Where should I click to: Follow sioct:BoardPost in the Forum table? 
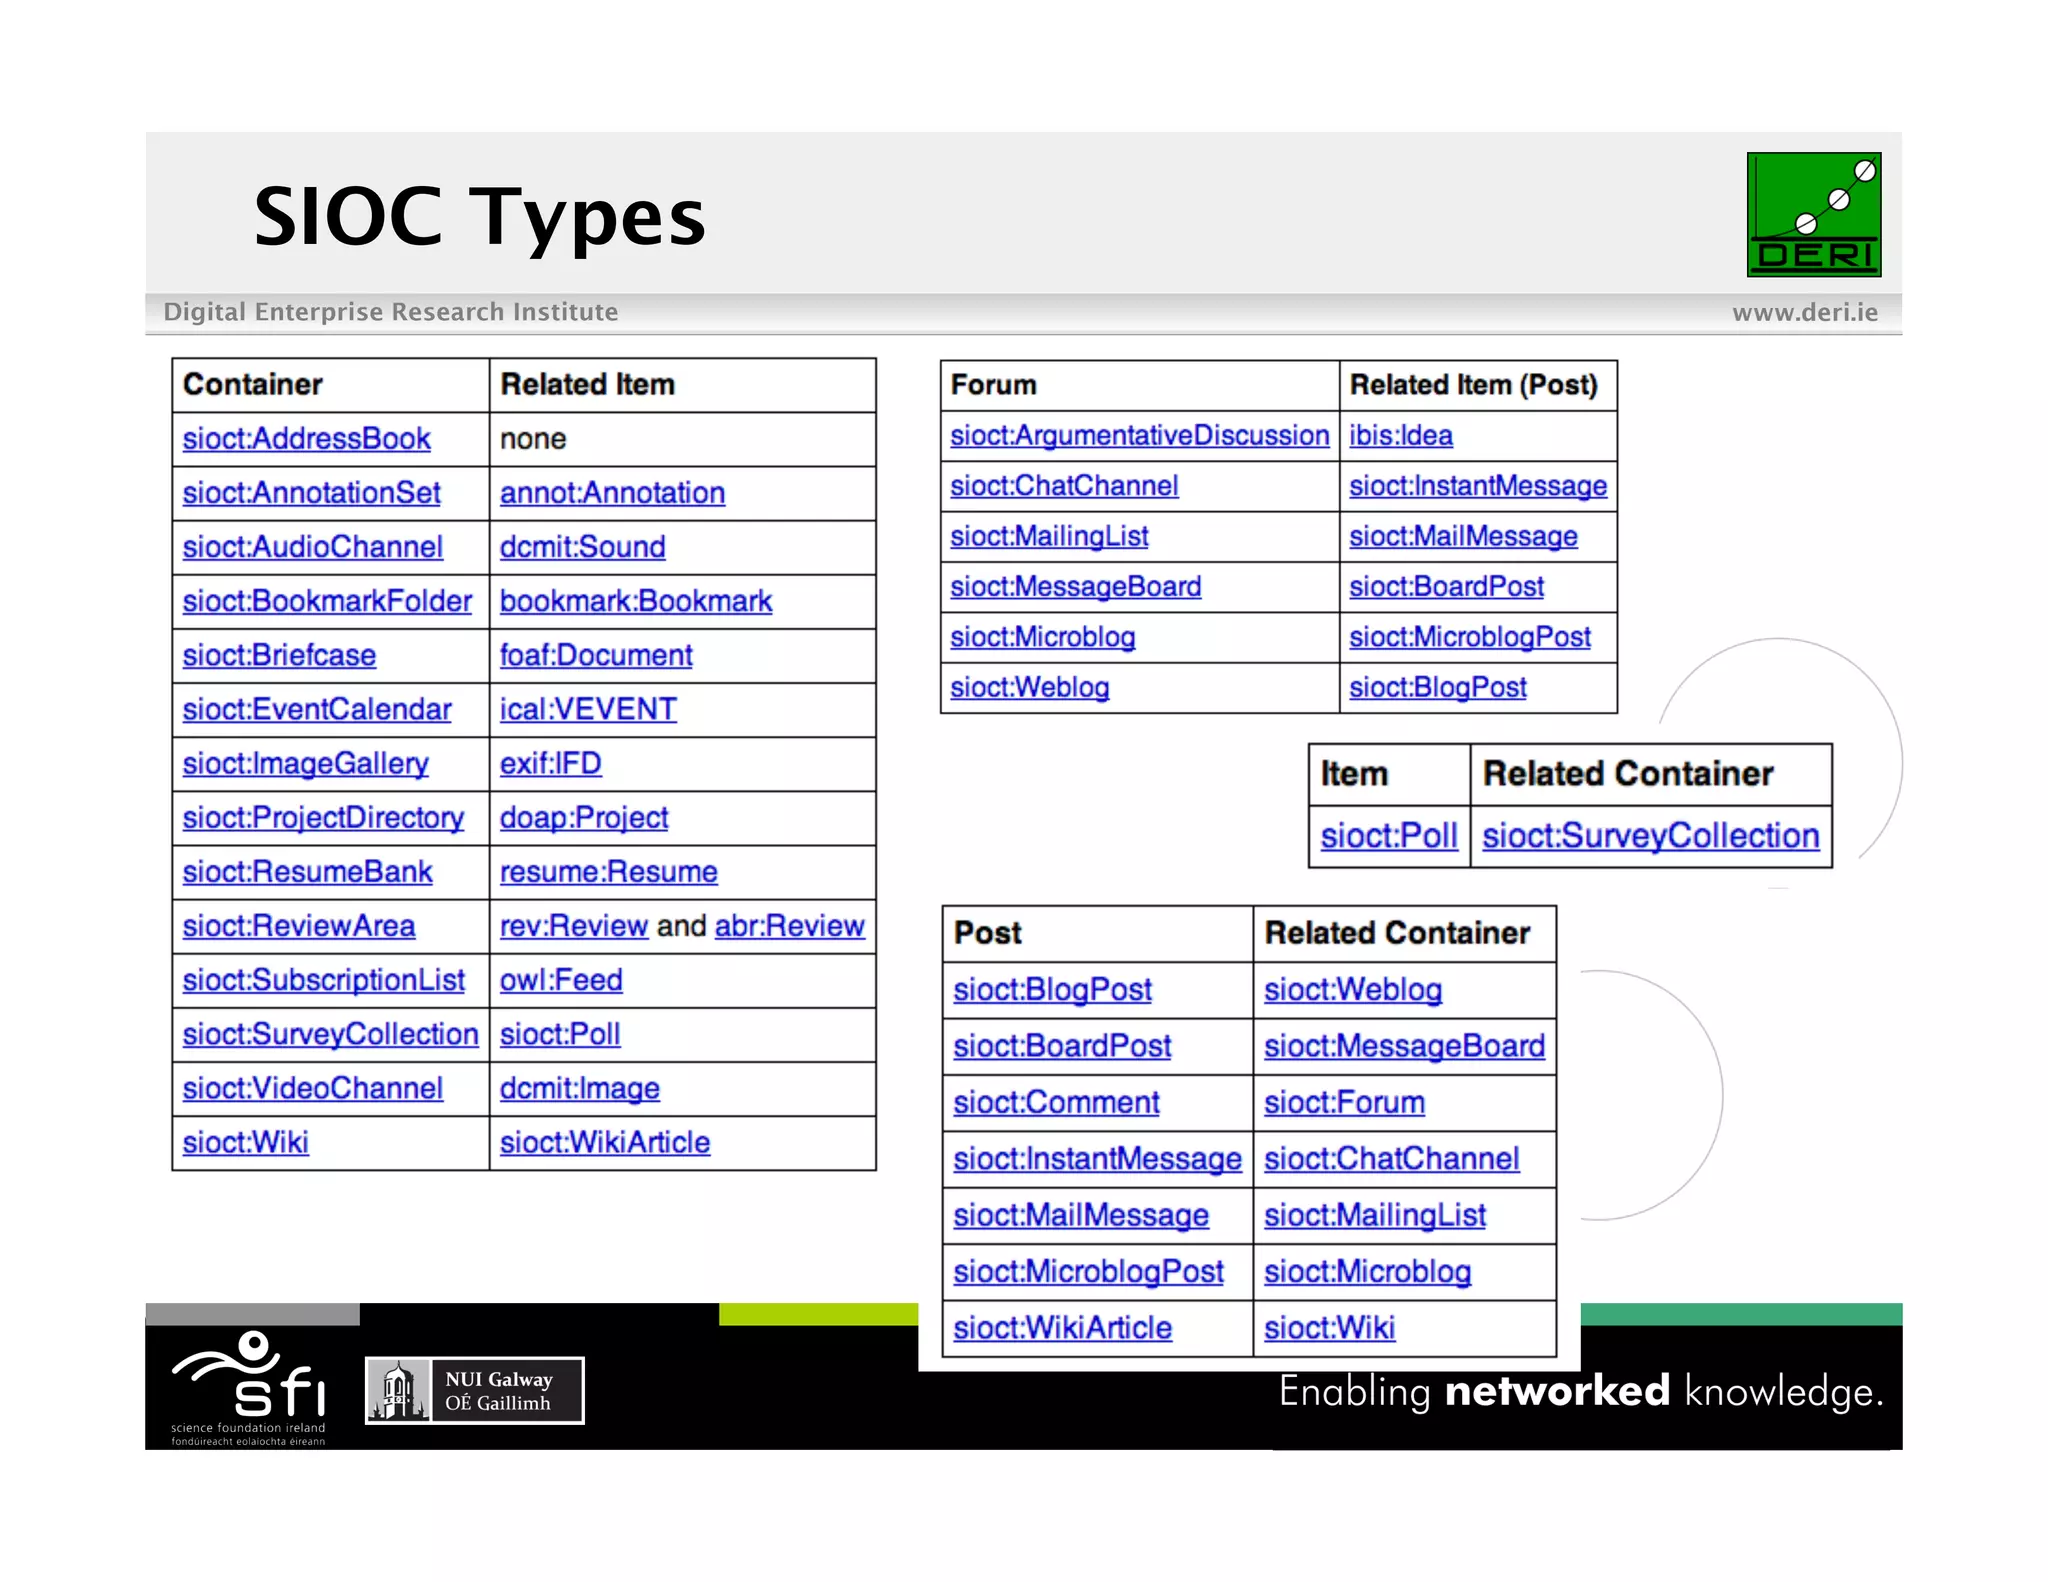pos(1446,587)
